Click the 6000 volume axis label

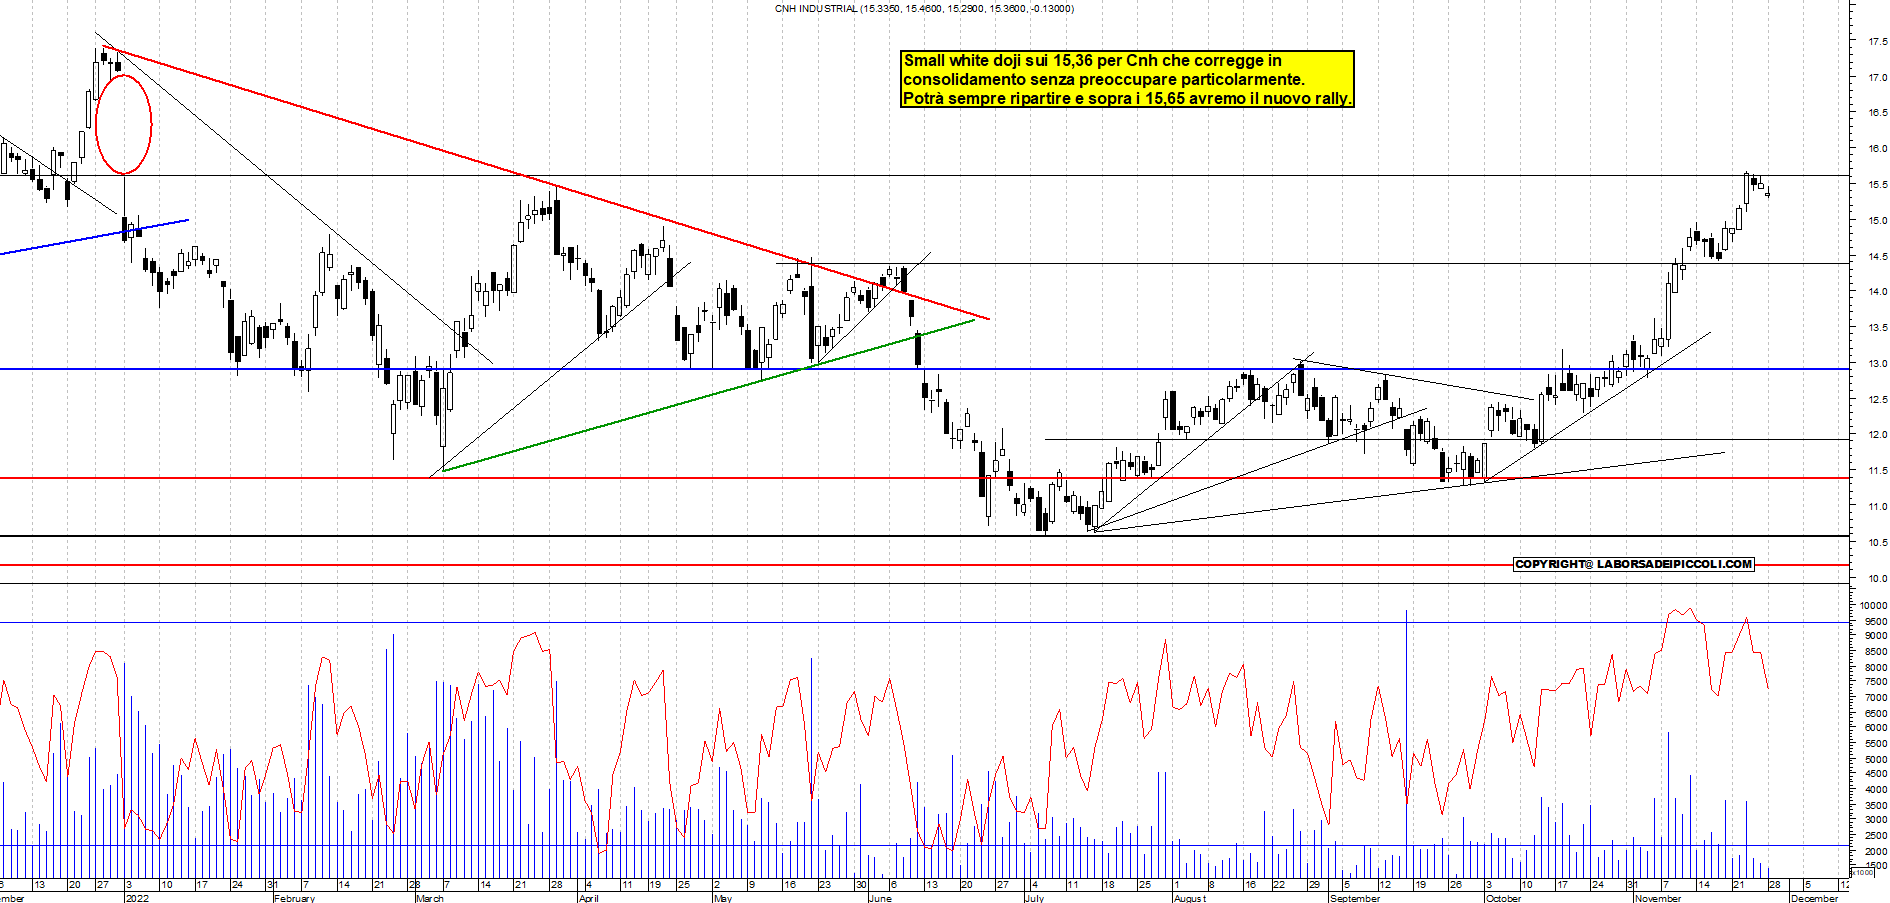(x=1876, y=729)
